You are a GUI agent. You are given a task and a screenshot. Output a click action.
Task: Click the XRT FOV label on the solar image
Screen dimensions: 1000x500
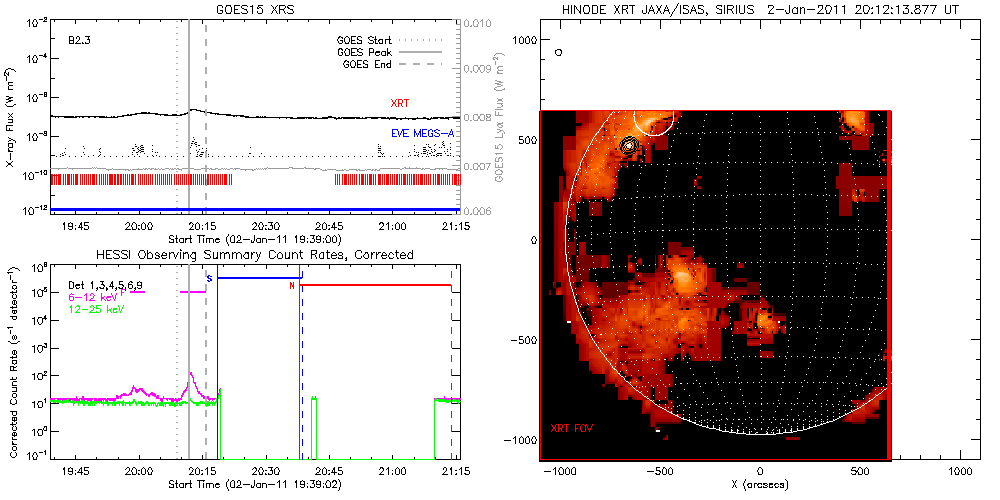(x=574, y=428)
